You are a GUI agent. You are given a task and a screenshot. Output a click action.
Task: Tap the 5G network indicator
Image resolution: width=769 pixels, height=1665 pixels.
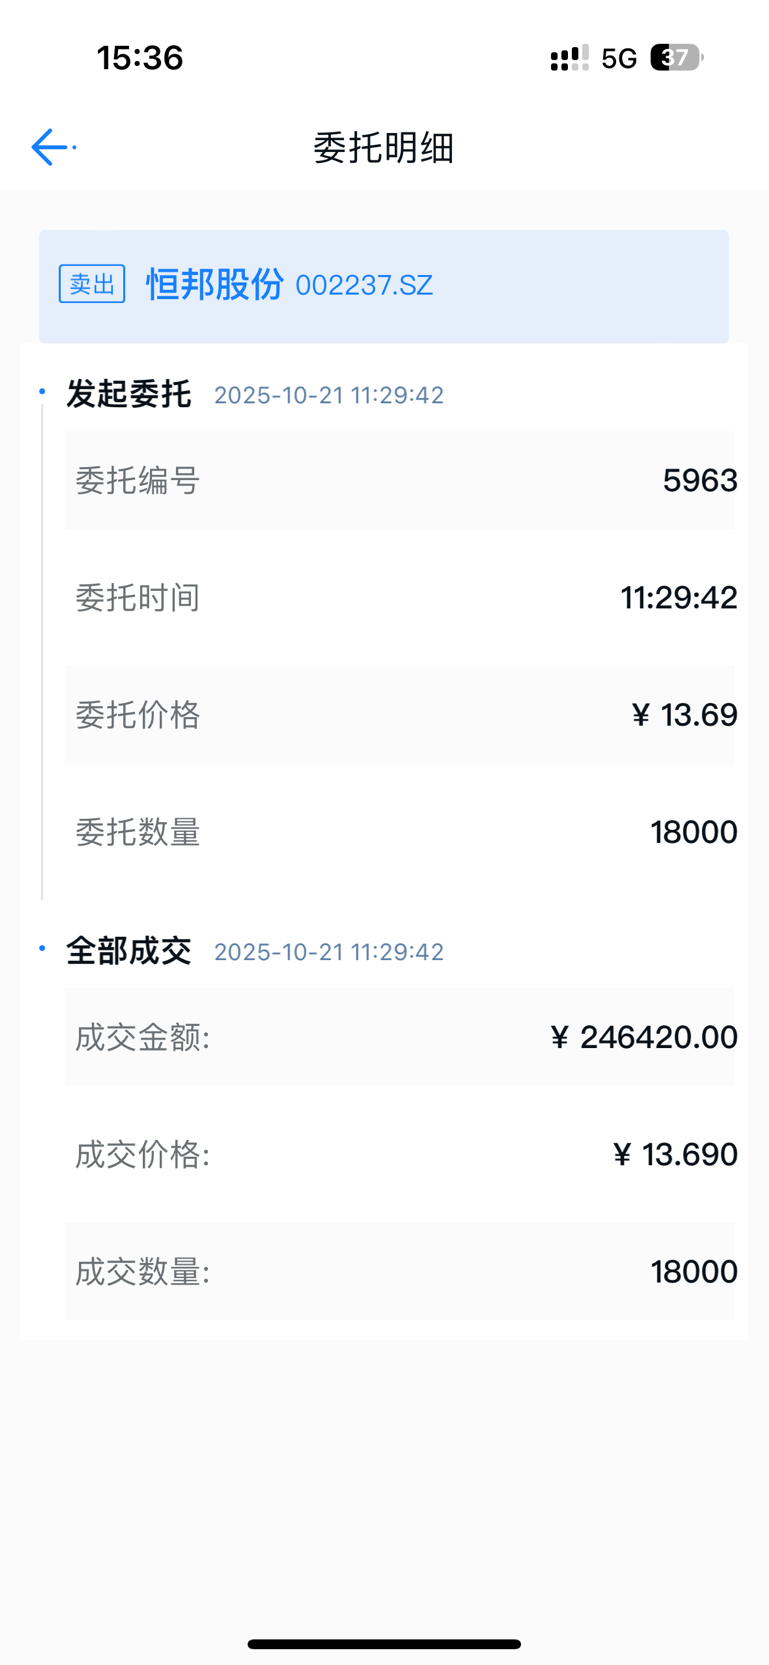click(x=619, y=59)
